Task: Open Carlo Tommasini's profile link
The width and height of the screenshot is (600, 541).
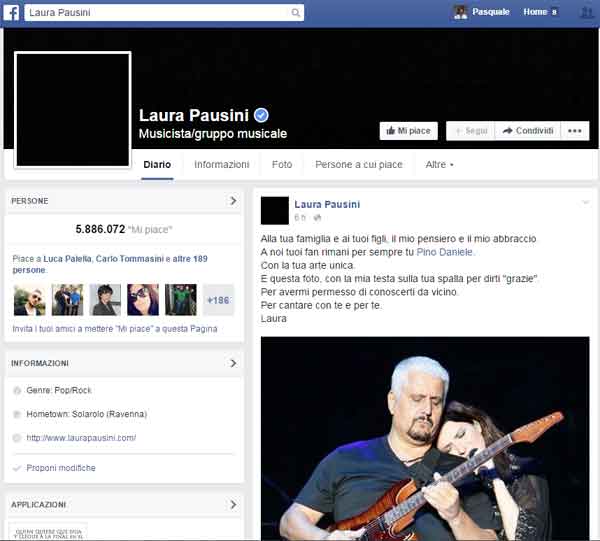Action: tap(130, 259)
